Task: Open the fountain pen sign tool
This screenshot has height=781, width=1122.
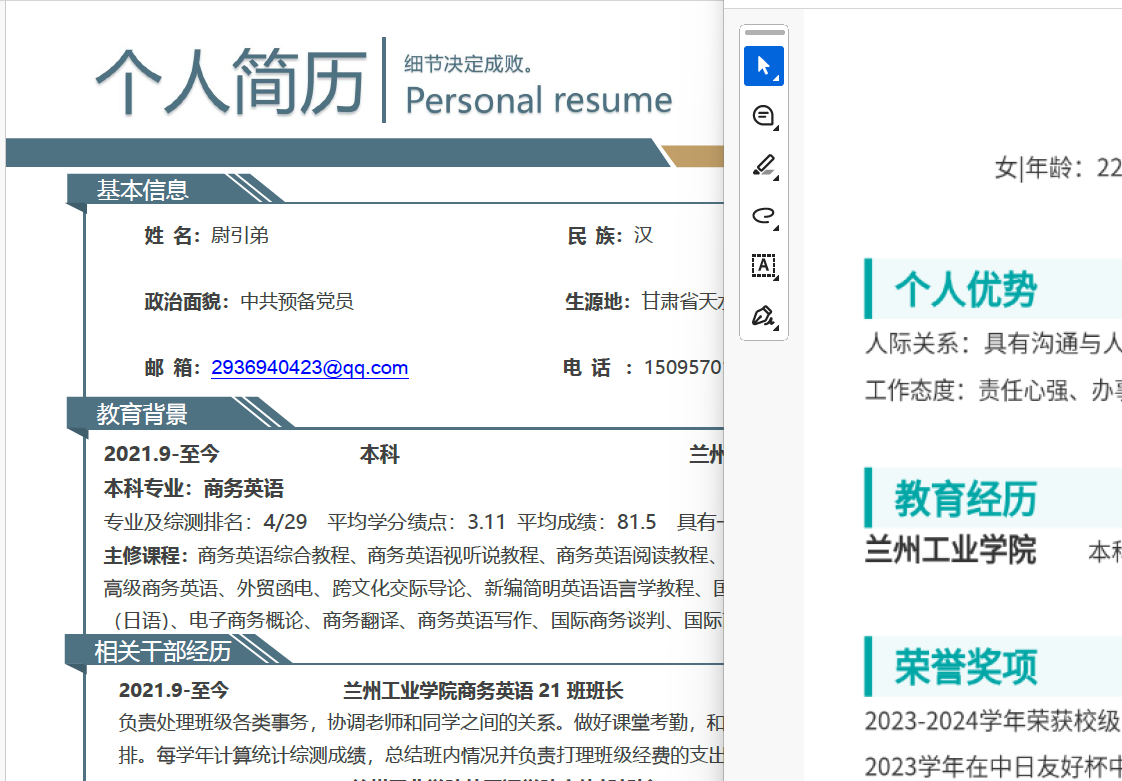Action: point(764,316)
